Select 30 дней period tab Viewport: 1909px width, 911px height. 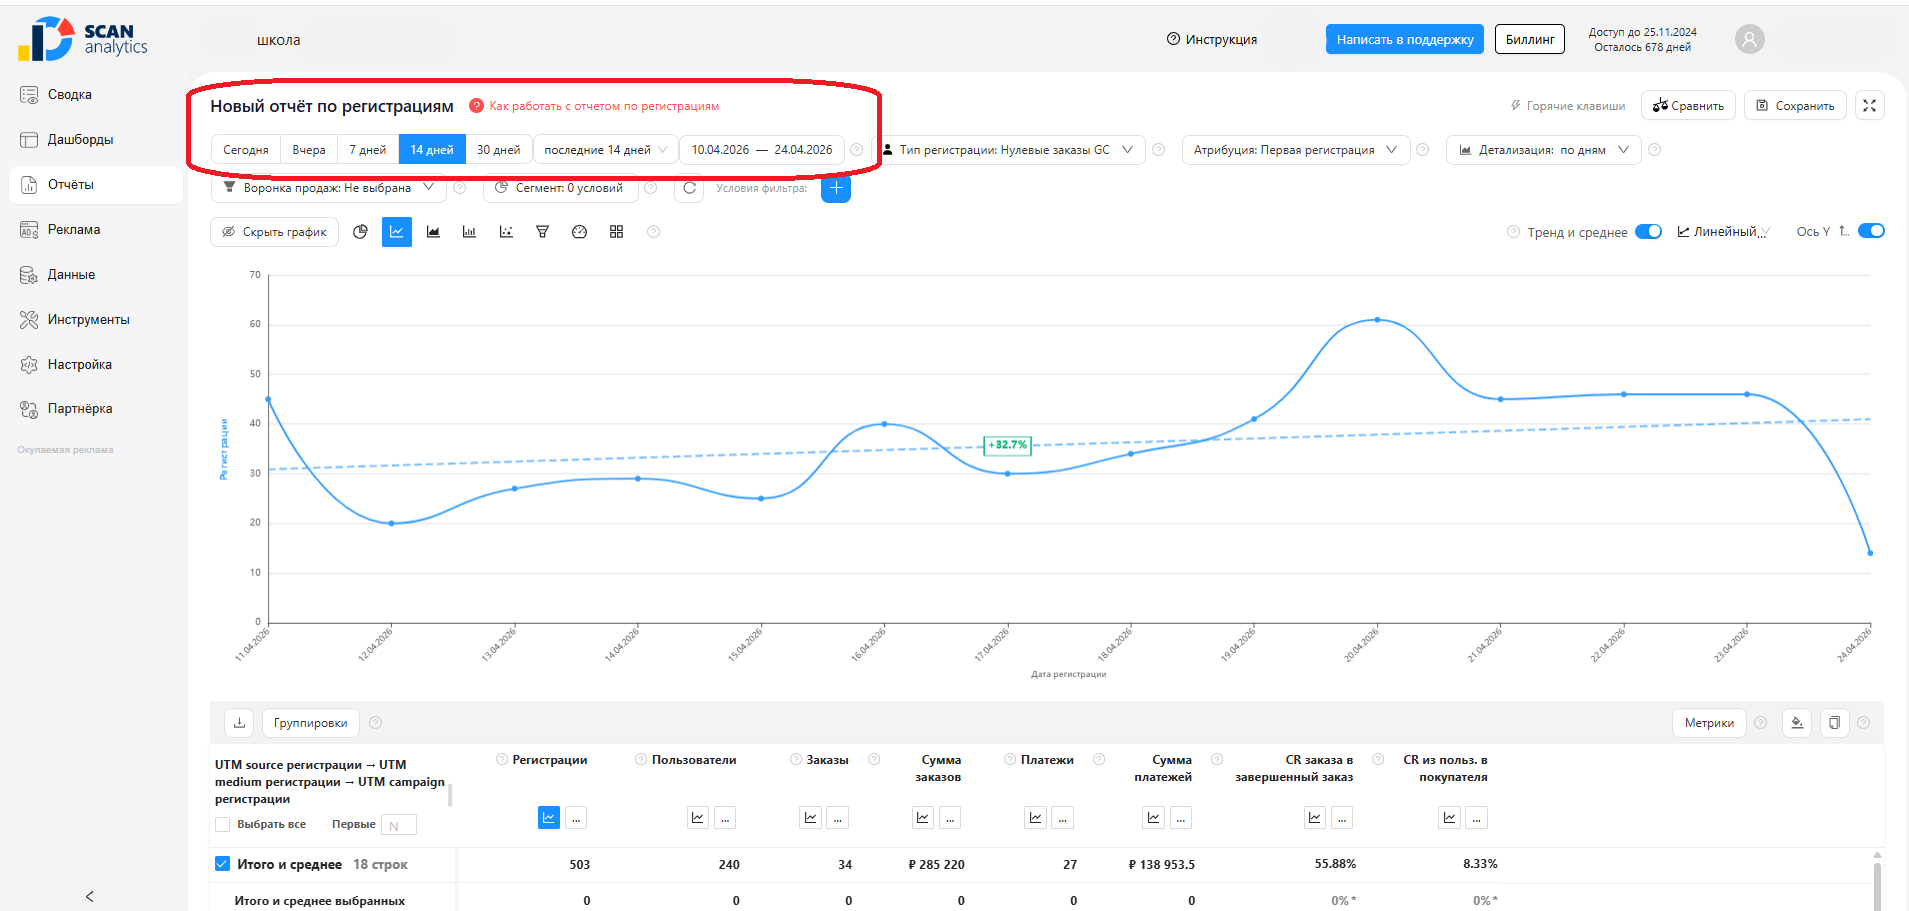tap(499, 150)
